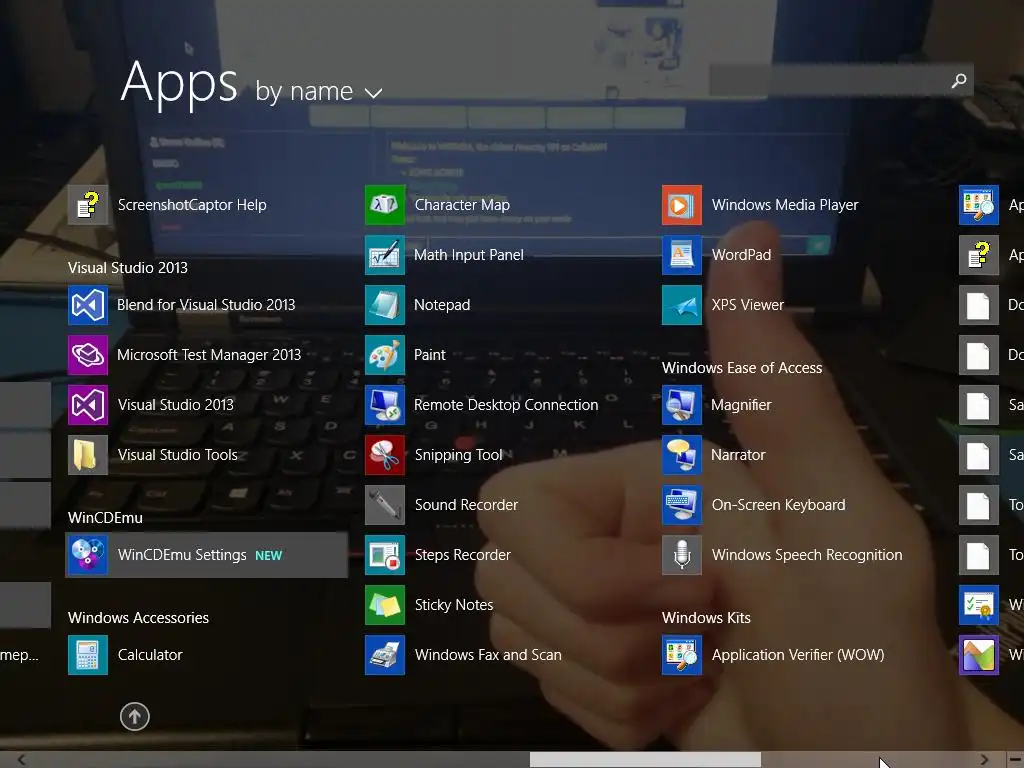Launch Magnifier icon
The image size is (1024, 768).
click(682, 405)
